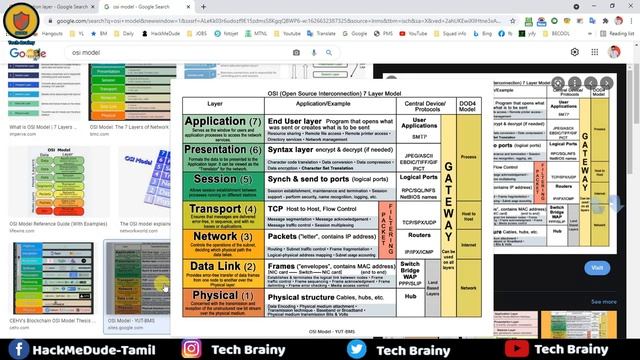
Task: Click the address bar URL field
Action: 278,21
